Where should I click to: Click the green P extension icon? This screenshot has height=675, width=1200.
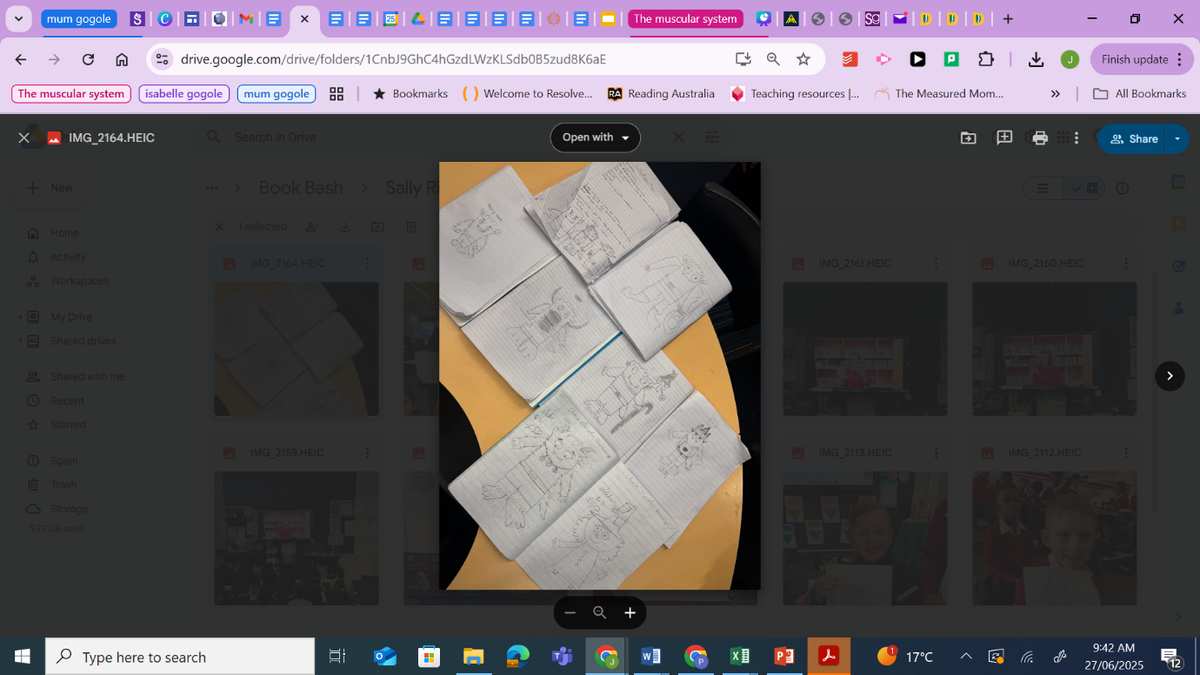pyautogui.click(x=952, y=60)
